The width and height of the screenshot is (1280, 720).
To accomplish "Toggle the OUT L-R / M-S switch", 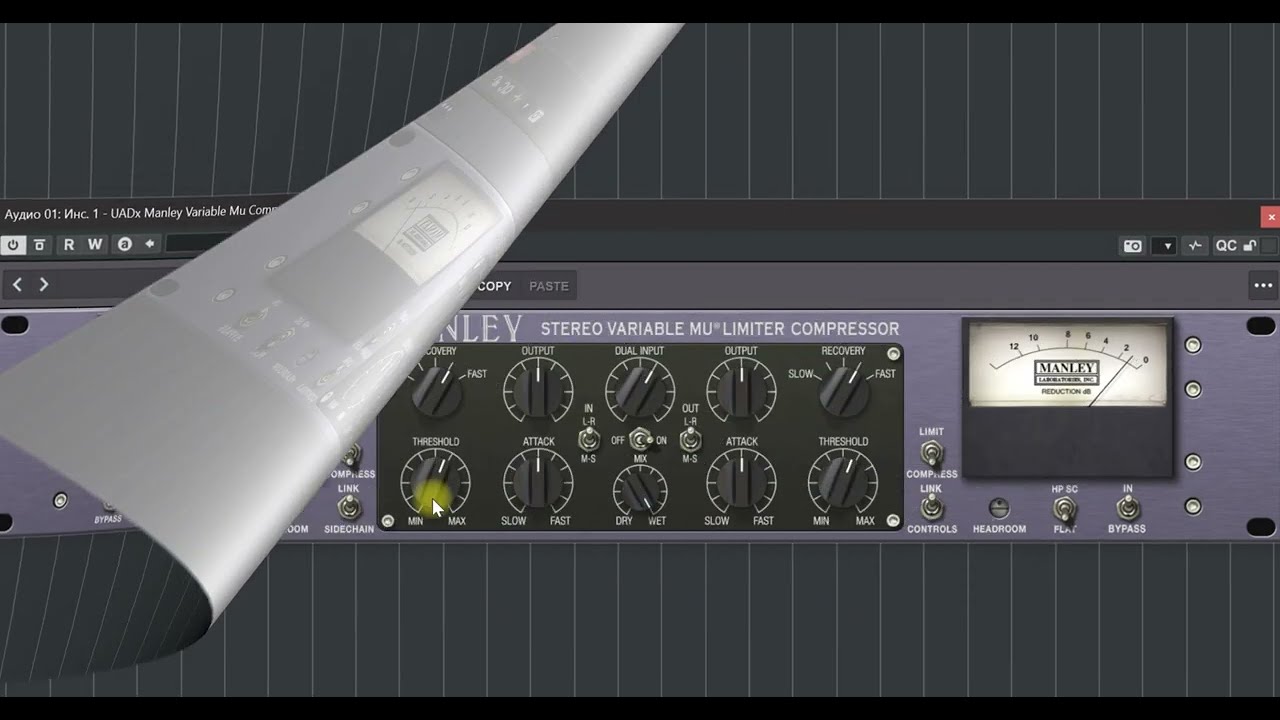I will 690,439.
